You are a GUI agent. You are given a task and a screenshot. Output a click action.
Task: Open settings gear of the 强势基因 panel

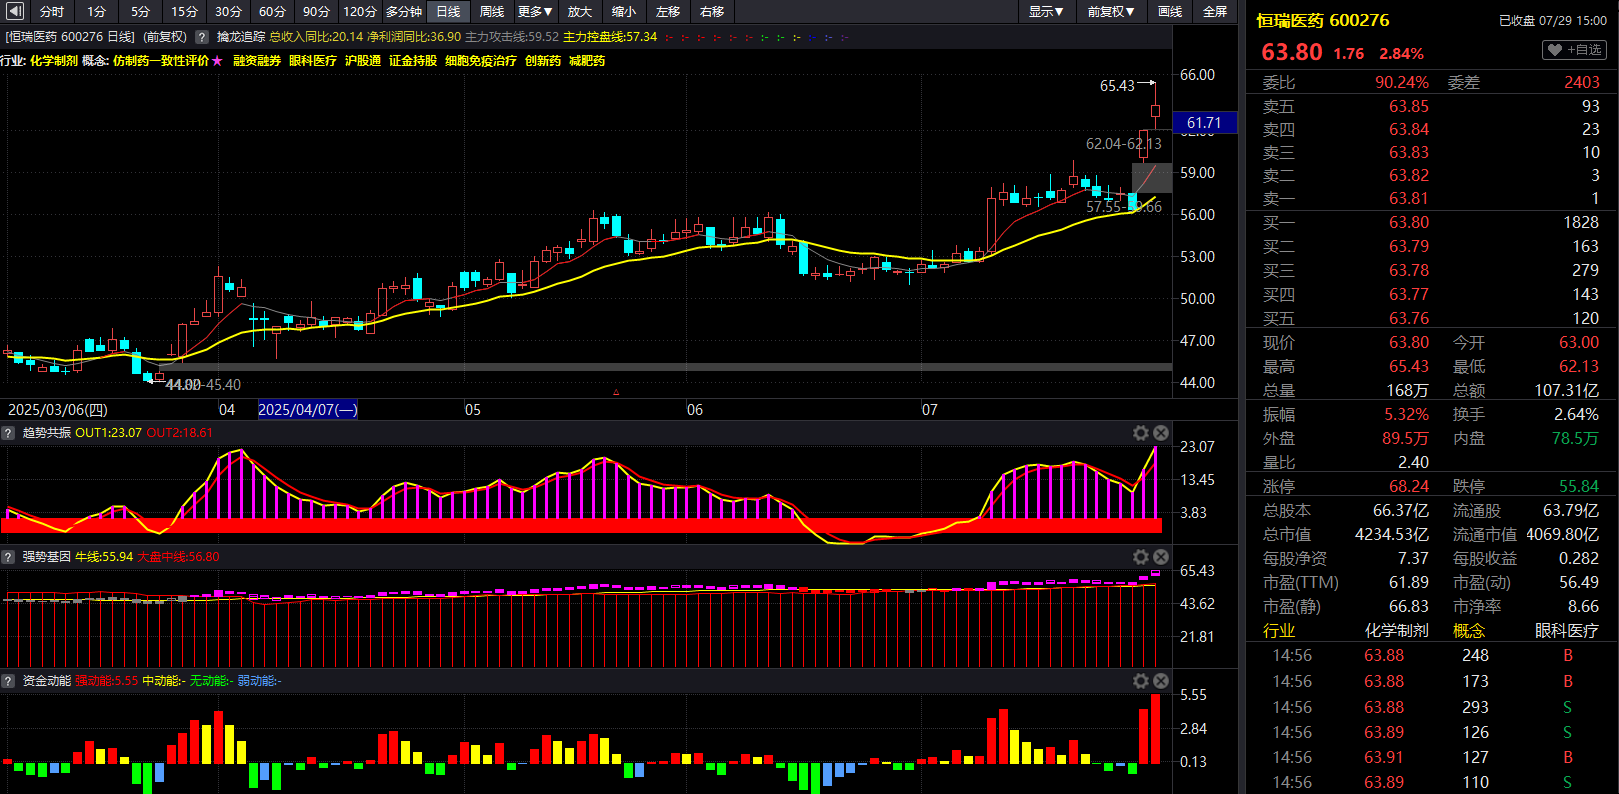(x=1141, y=557)
